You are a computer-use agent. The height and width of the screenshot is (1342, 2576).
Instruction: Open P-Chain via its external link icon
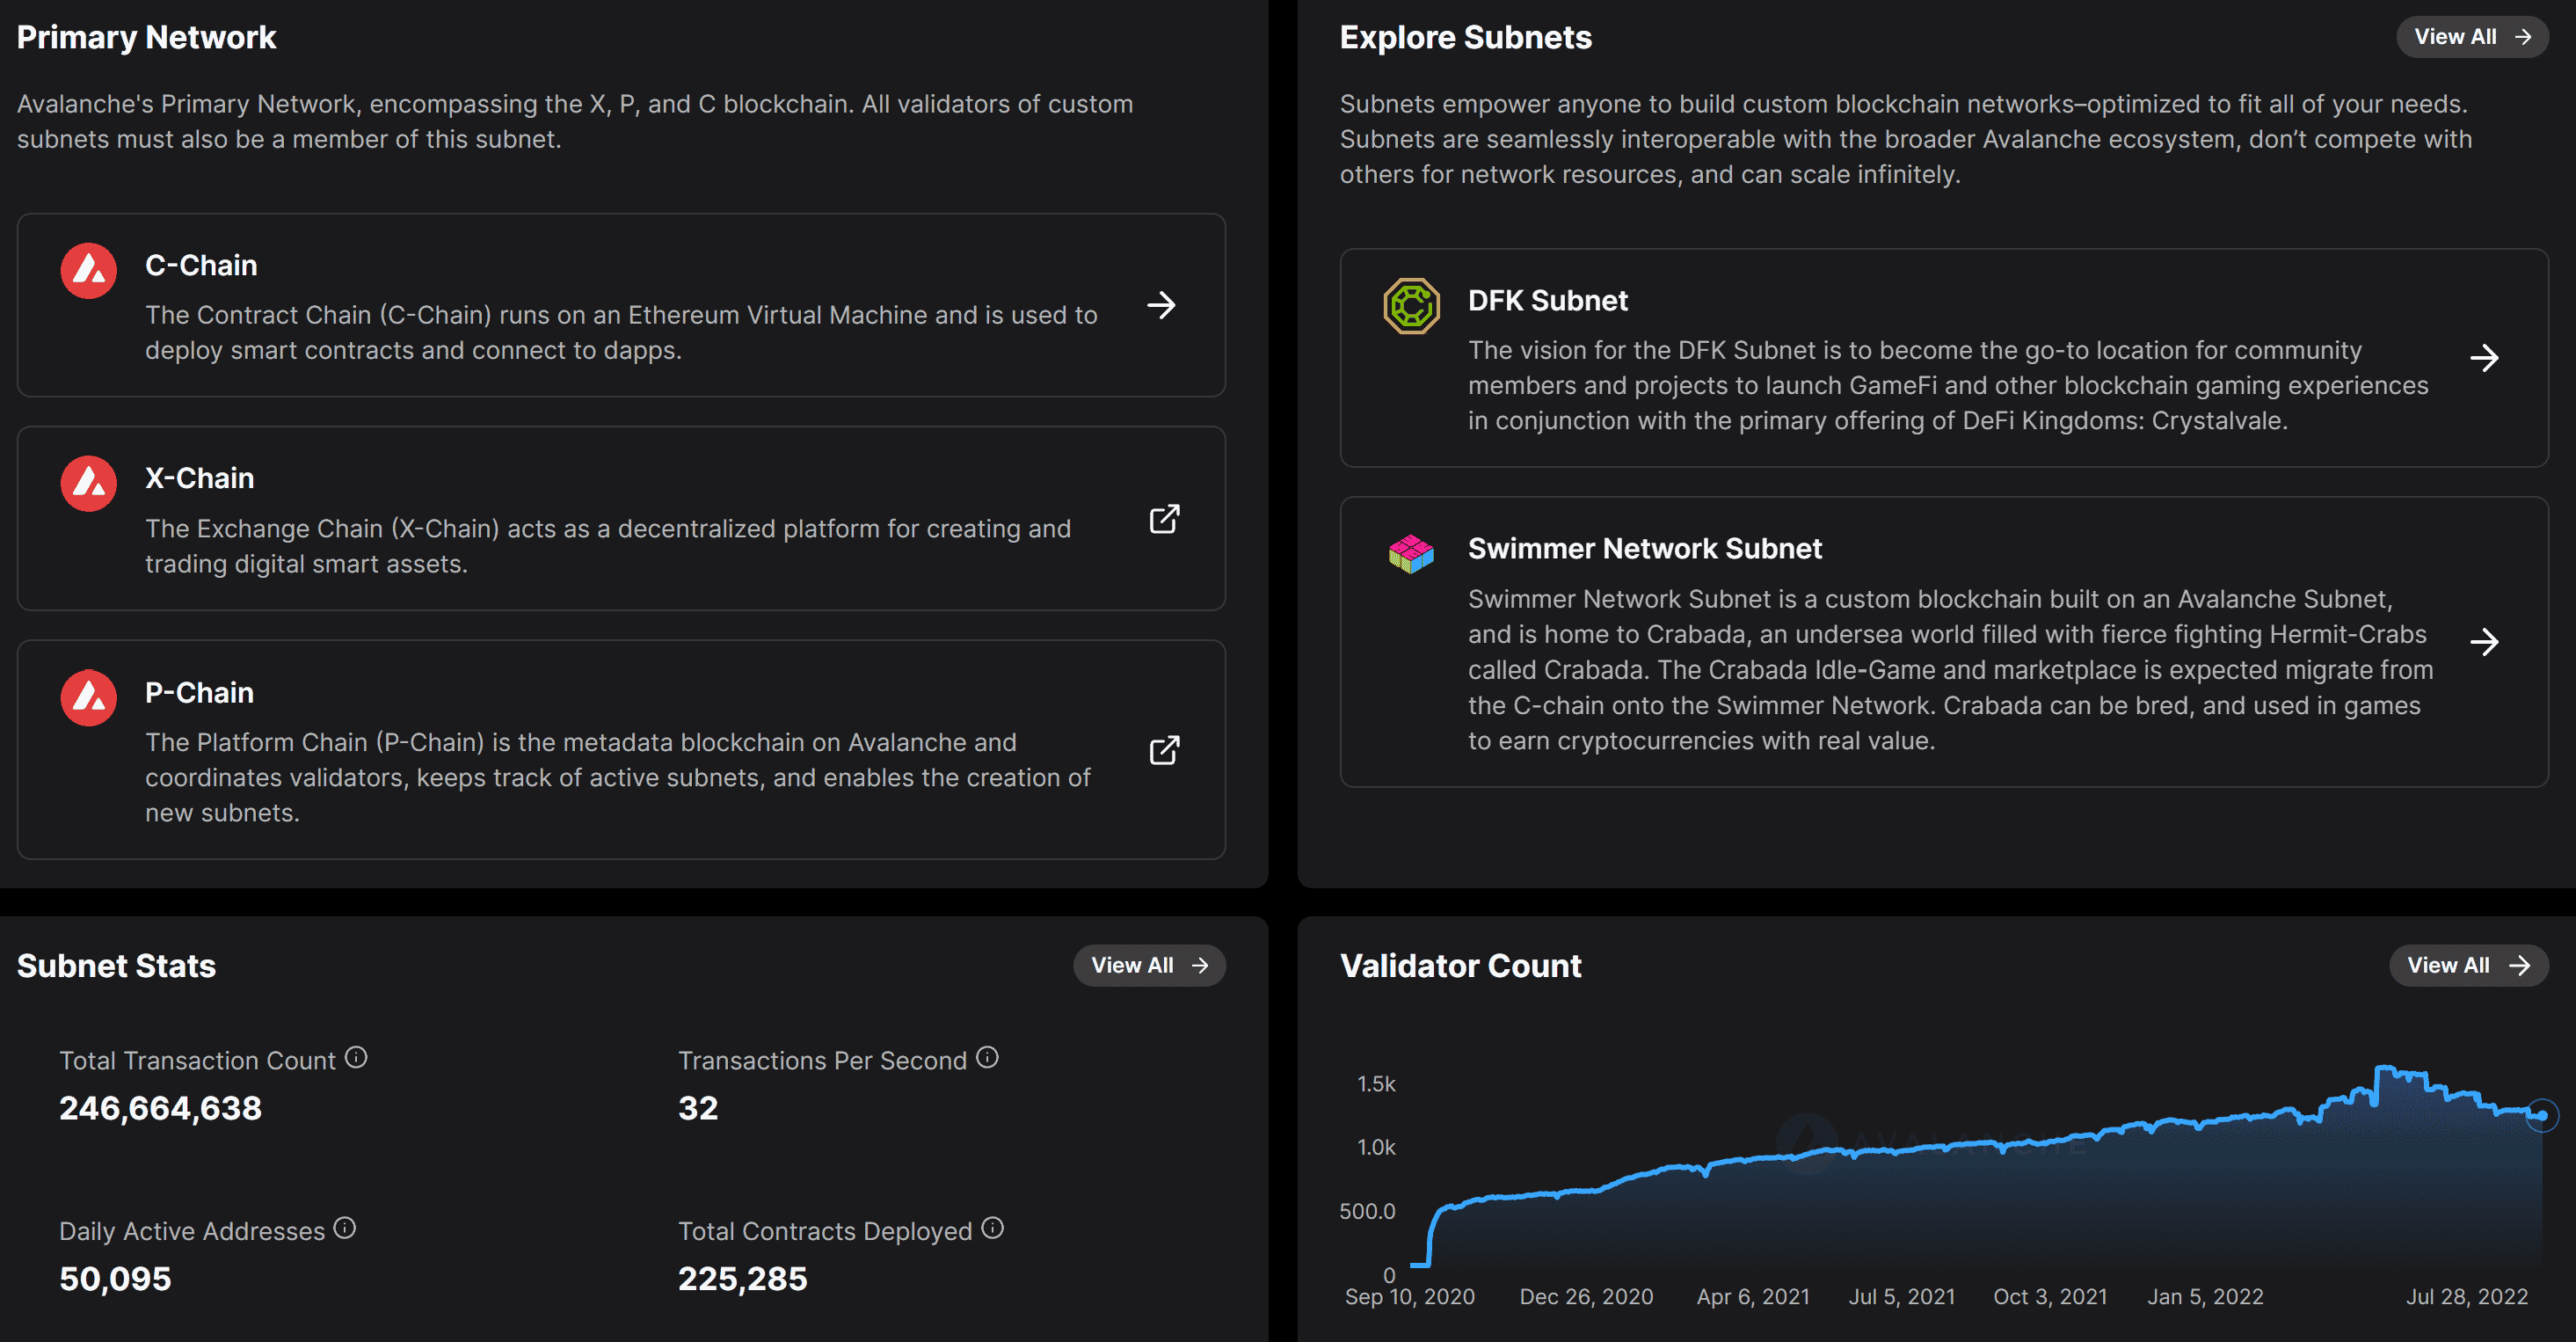tap(1164, 750)
